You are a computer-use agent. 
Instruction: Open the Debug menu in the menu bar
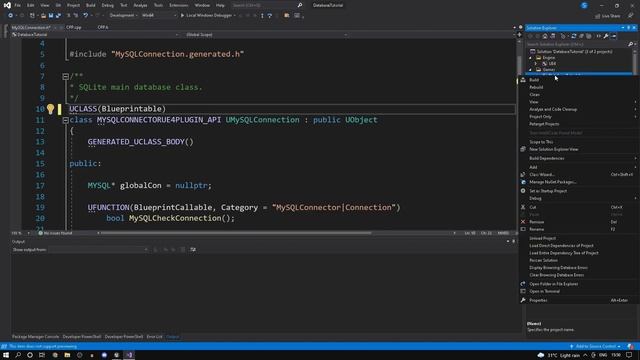pos(107,5)
